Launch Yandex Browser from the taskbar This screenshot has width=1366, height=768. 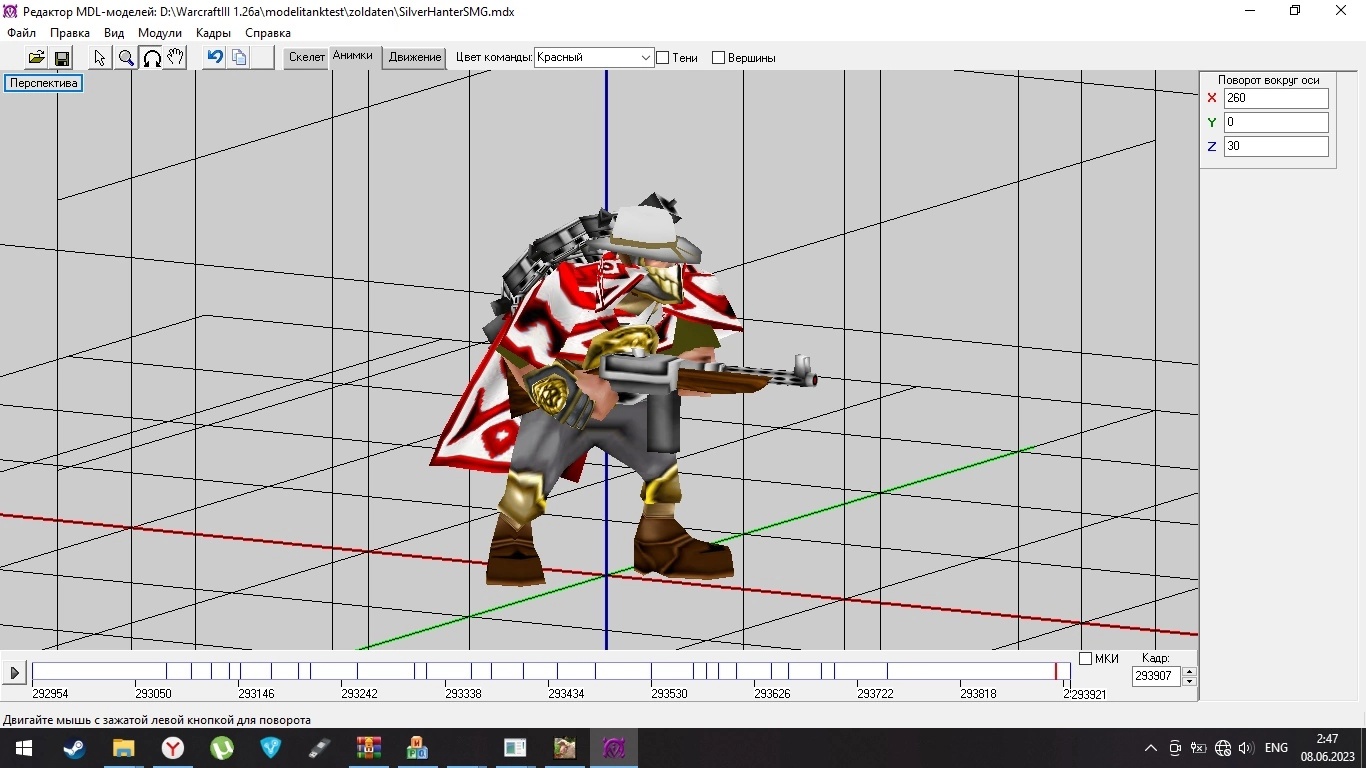tap(173, 748)
